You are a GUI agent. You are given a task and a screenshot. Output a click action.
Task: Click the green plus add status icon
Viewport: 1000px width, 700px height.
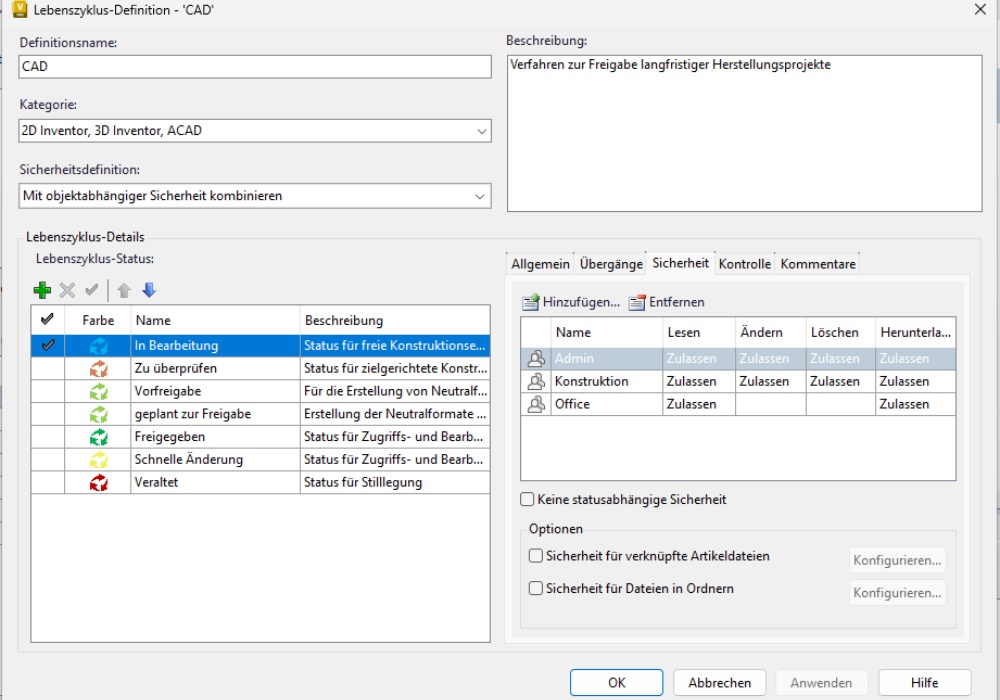(42, 290)
